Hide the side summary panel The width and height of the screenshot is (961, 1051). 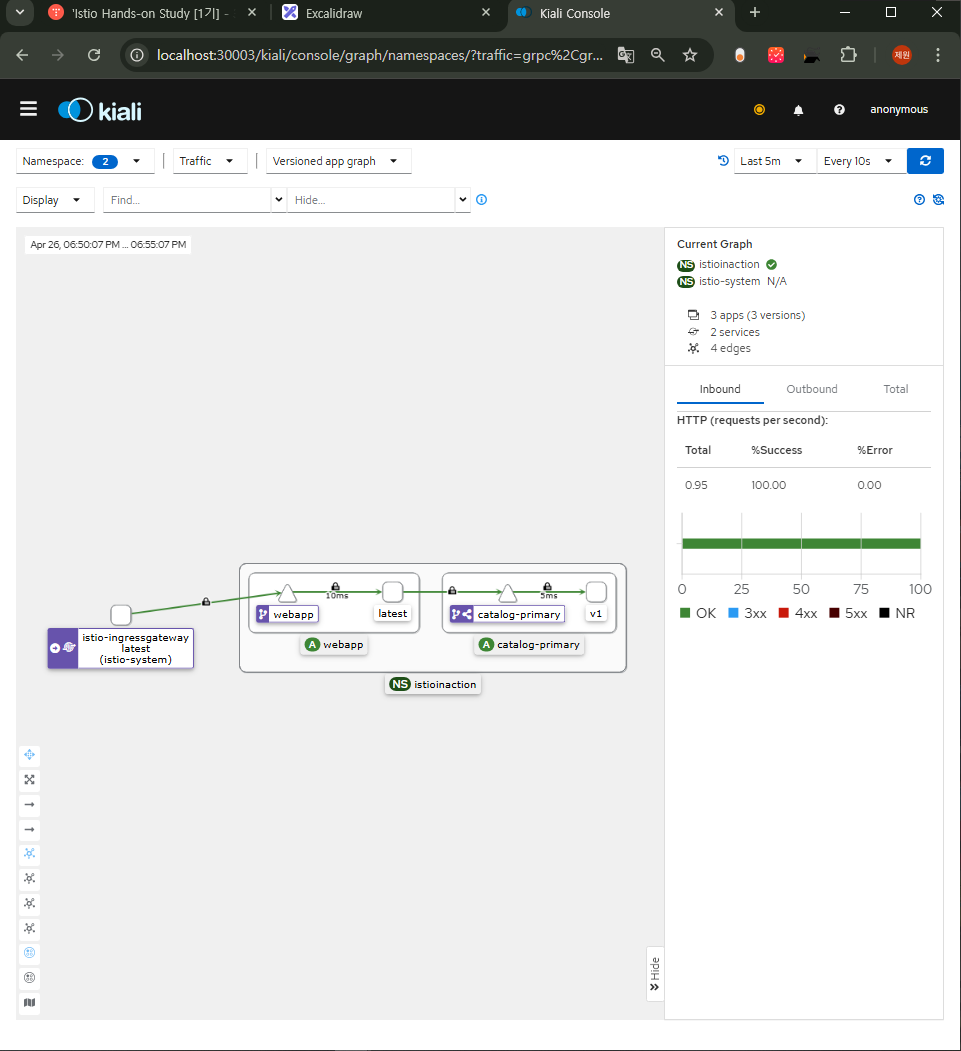(655, 974)
